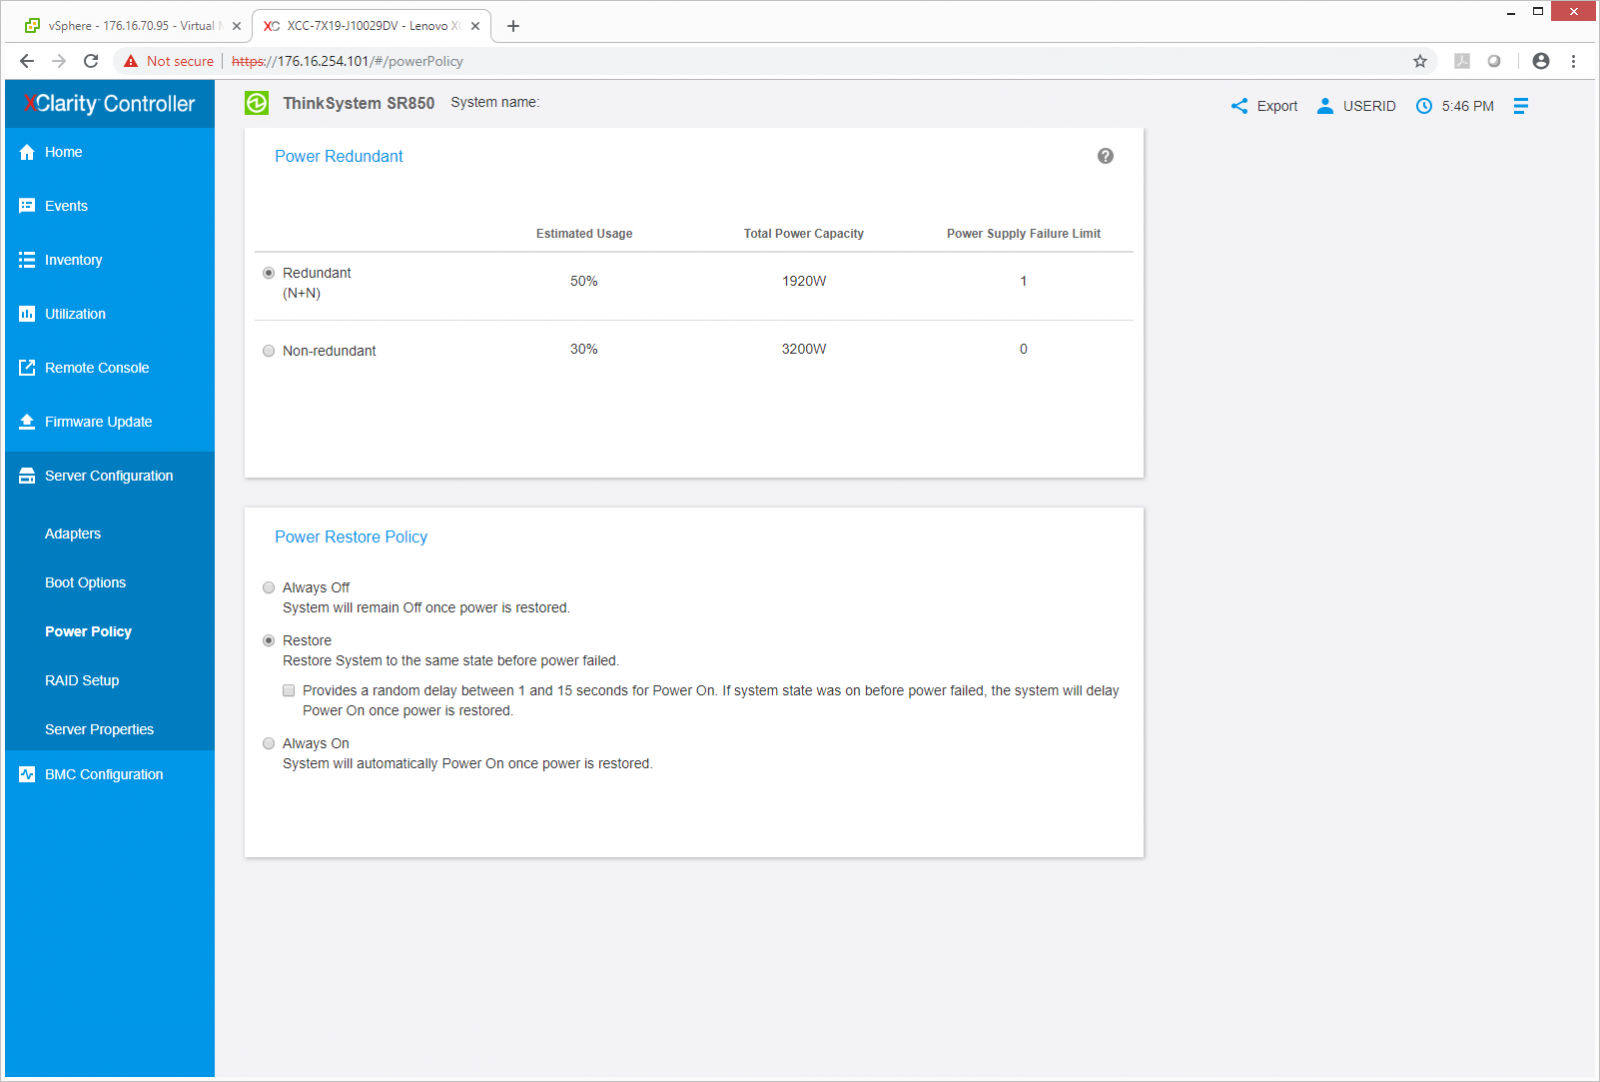The image size is (1600, 1082).
Task: Go to Boot Options page
Action: 85,583
